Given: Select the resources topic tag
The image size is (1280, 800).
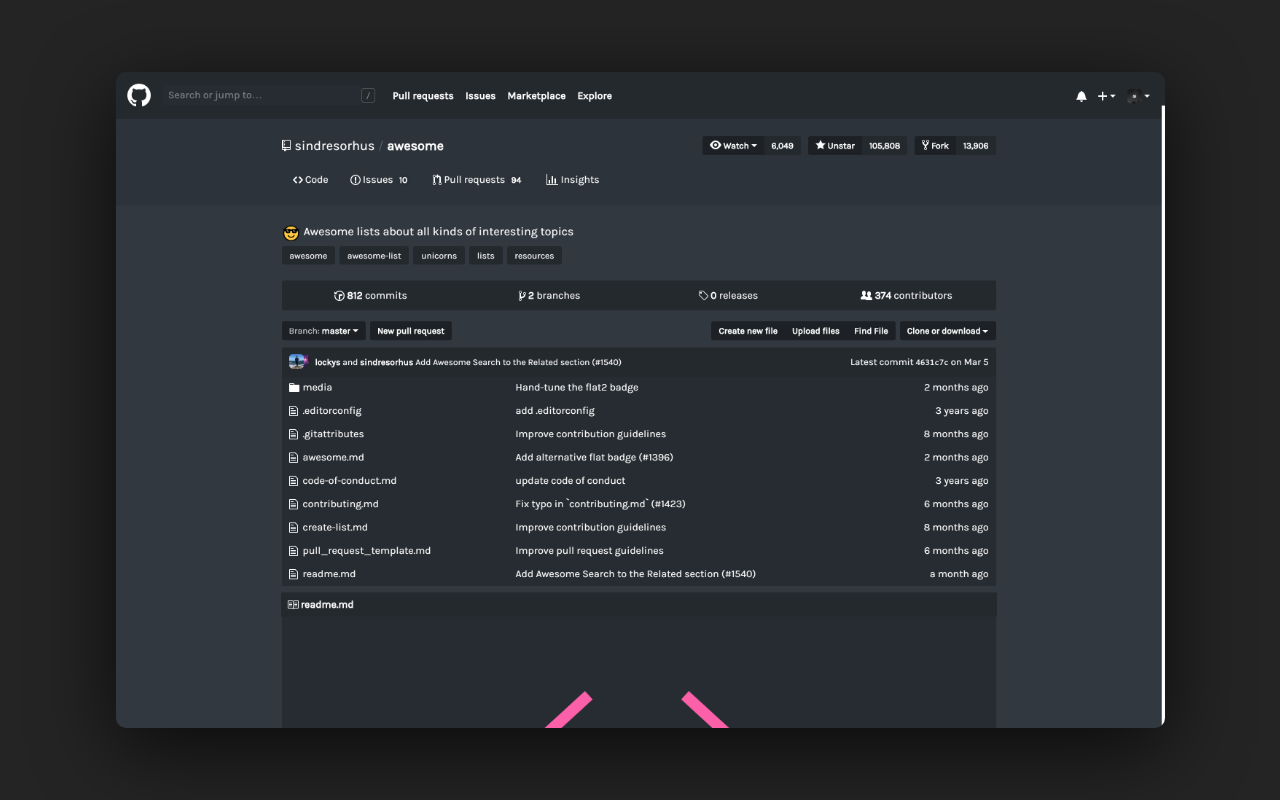Looking at the screenshot, I should [534, 256].
